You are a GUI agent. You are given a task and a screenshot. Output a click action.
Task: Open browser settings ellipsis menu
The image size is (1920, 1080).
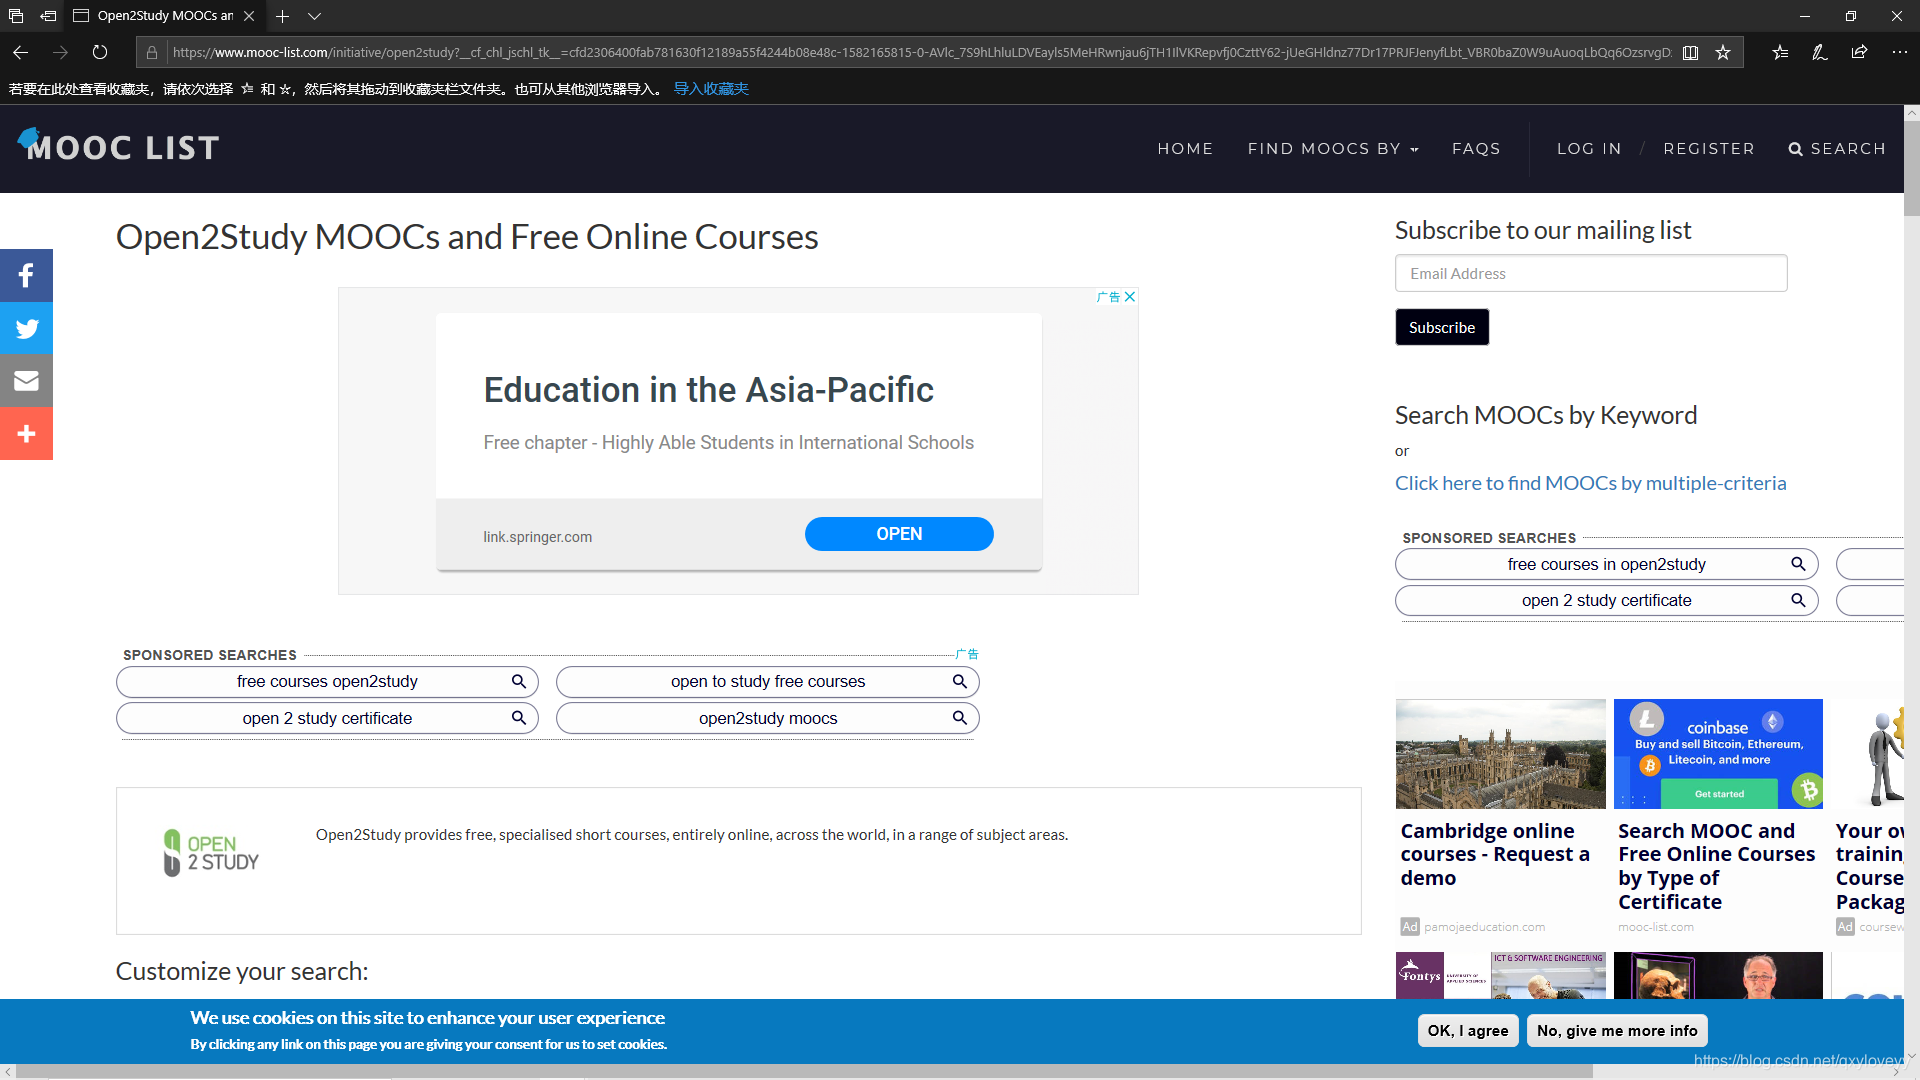[x=1899, y=52]
